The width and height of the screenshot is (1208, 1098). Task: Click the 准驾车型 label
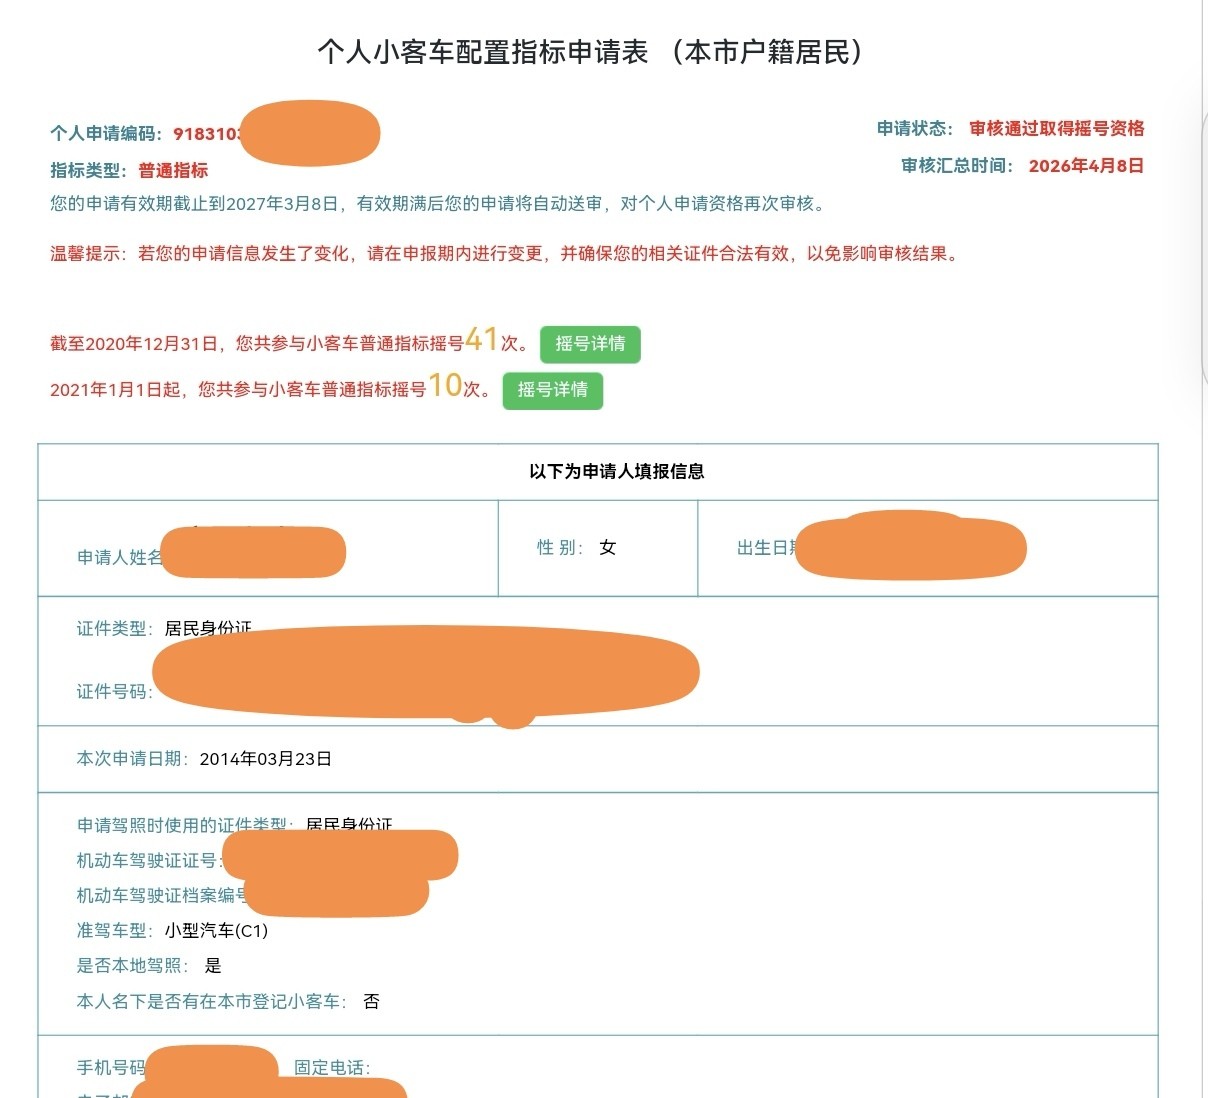[x=115, y=931]
